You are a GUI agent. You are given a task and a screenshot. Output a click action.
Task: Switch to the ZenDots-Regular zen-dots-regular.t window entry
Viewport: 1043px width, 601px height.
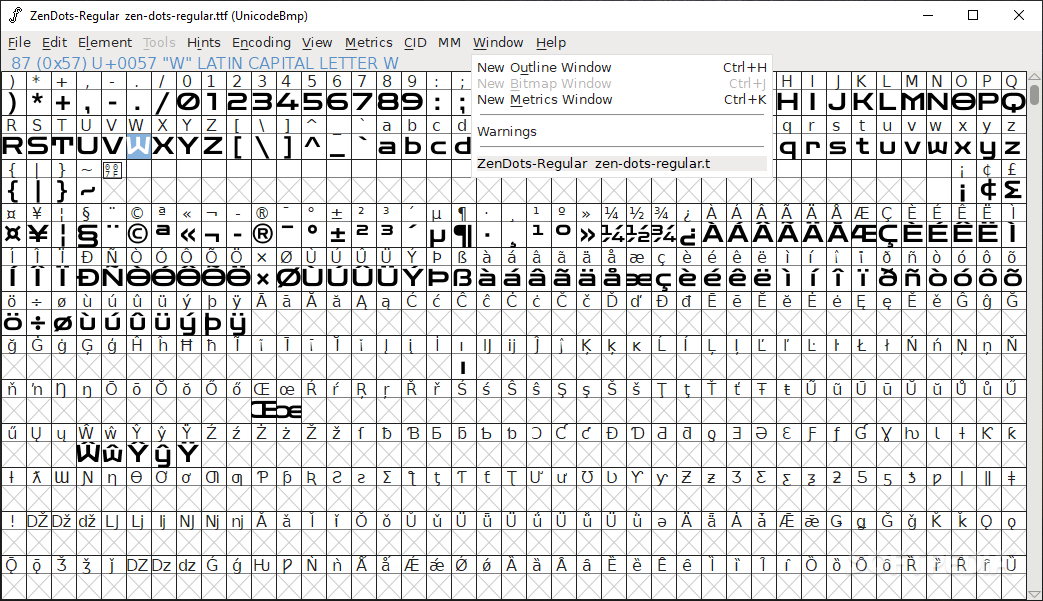(x=621, y=164)
